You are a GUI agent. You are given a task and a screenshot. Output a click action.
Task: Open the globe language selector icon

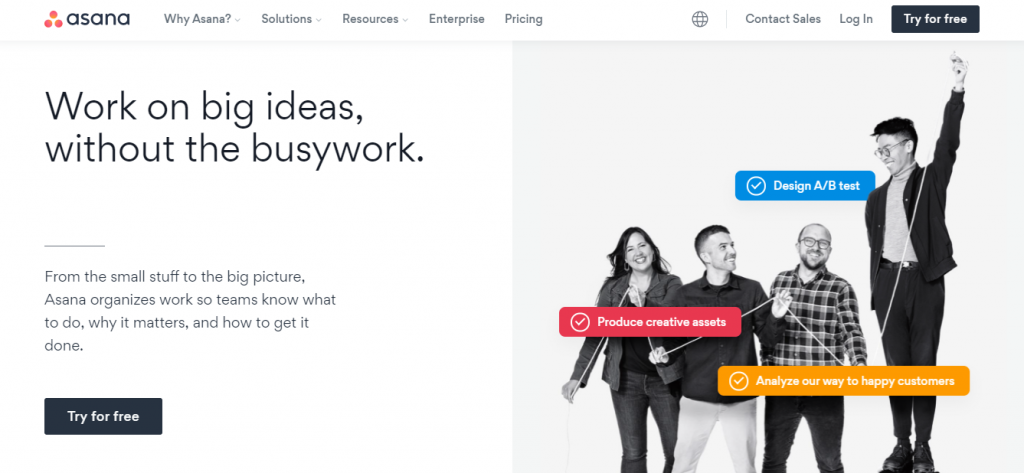coord(699,19)
